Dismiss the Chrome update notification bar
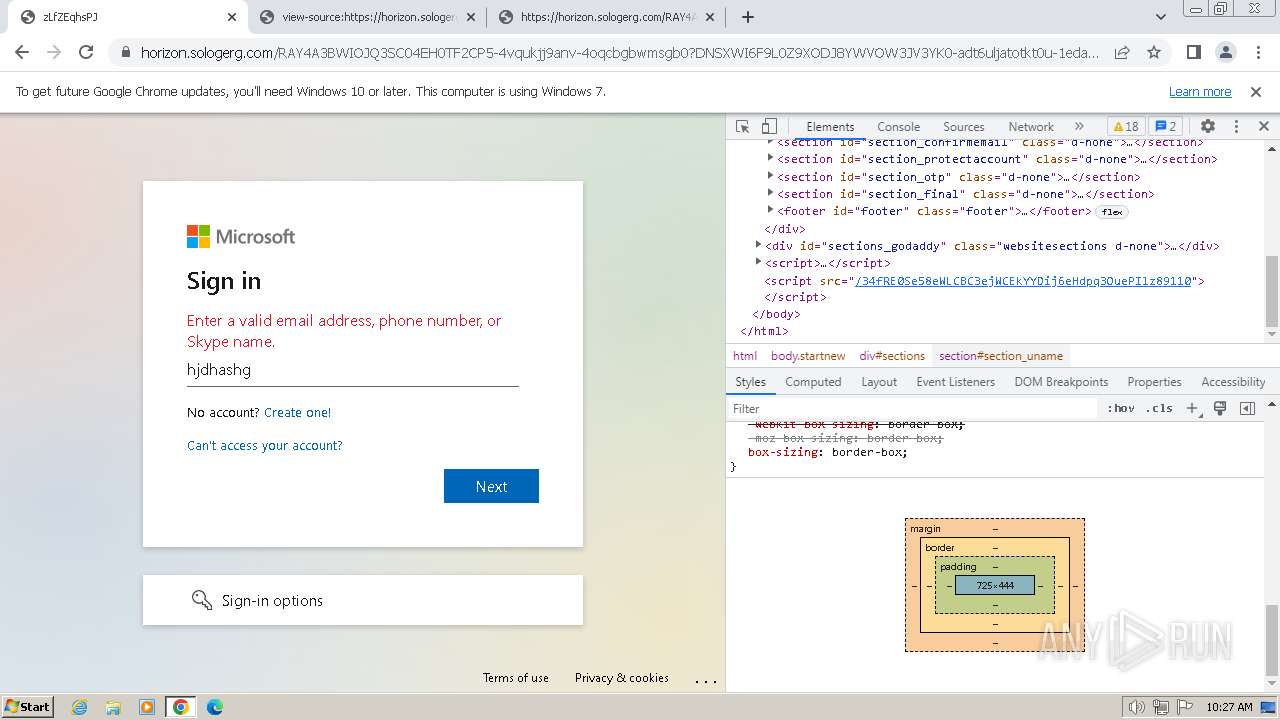Image resolution: width=1280 pixels, height=720 pixels. 1256,91
